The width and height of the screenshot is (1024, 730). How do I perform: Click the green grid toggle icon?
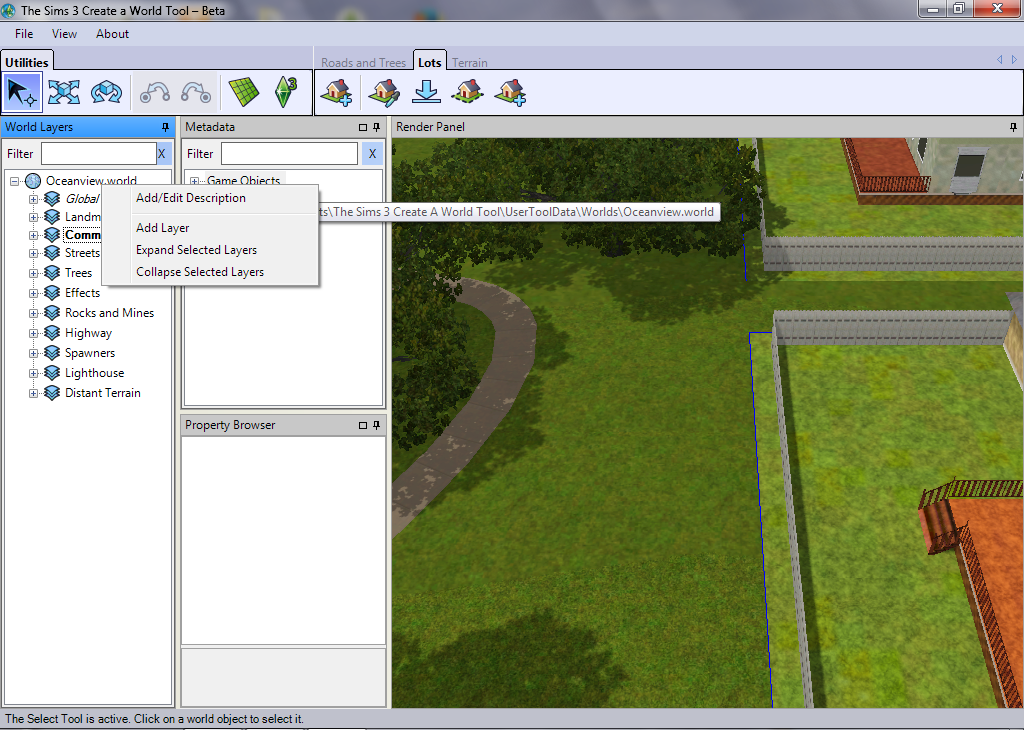click(x=243, y=92)
